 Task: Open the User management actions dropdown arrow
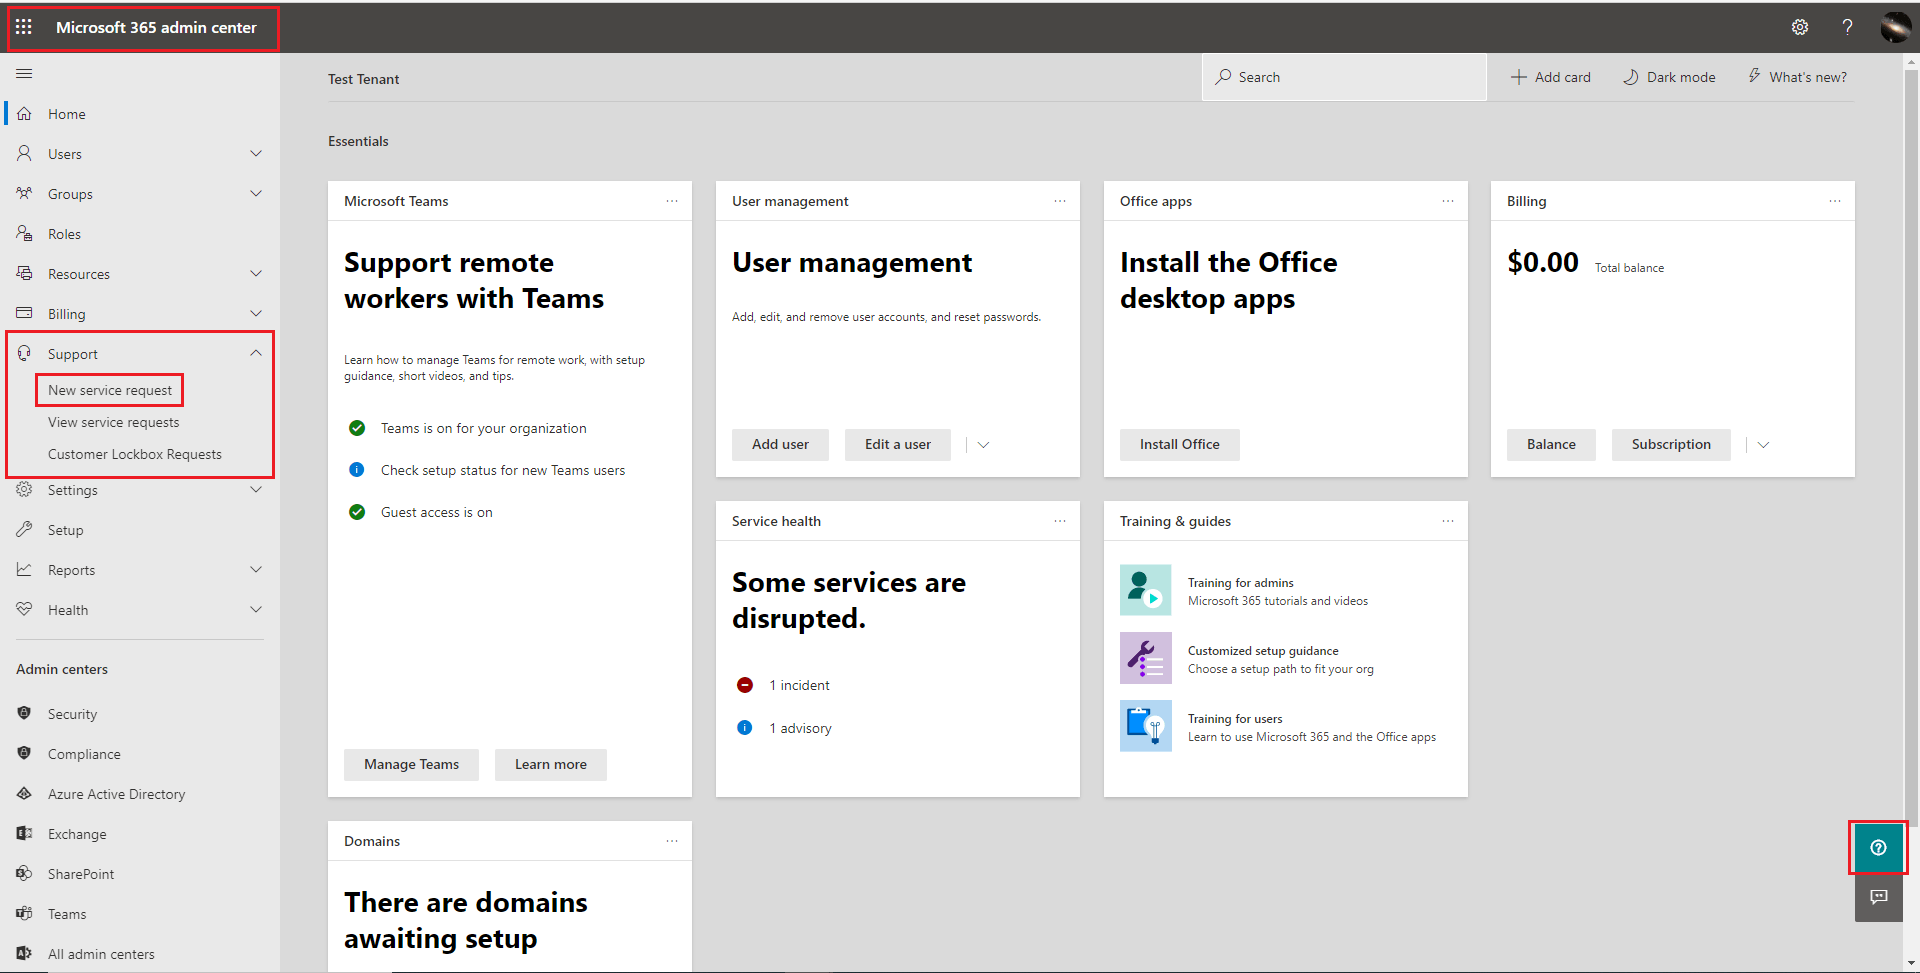[x=983, y=445]
